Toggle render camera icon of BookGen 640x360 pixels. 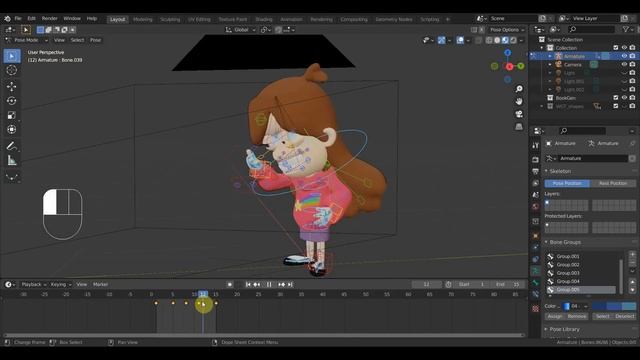point(632,98)
